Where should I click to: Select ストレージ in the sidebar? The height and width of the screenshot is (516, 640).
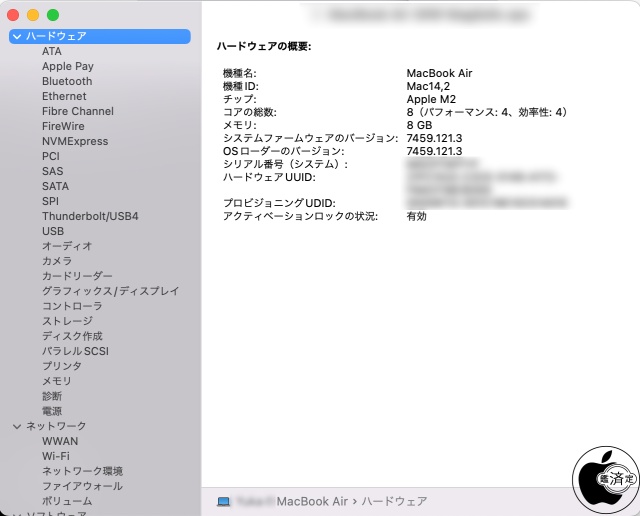pyautogui.click(x=67, y=321)
